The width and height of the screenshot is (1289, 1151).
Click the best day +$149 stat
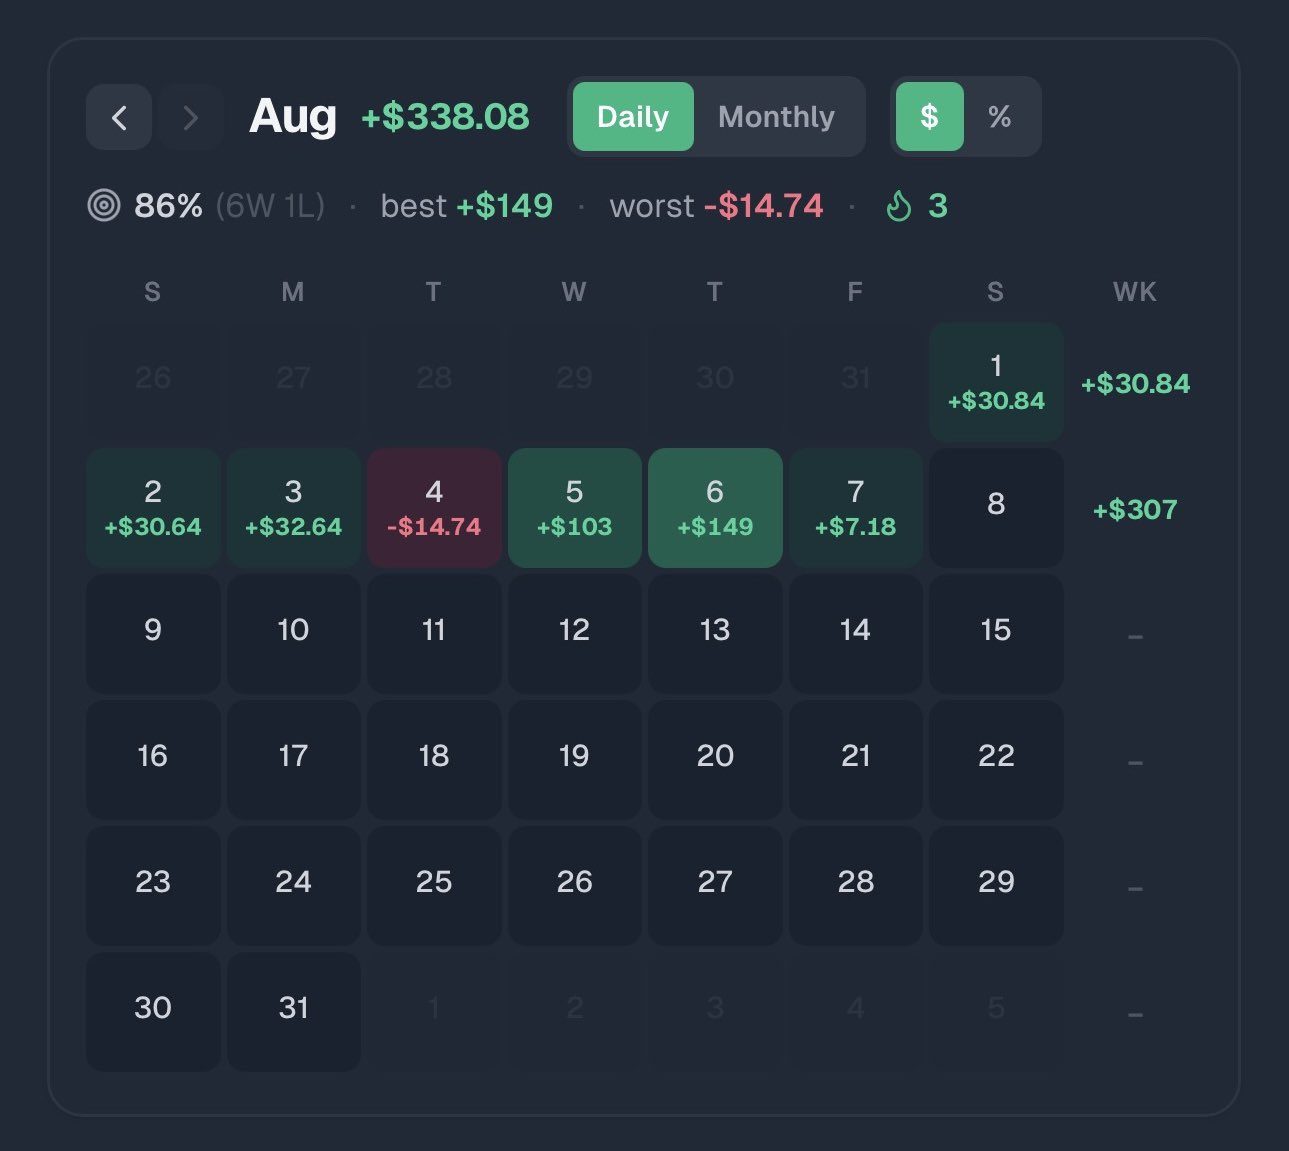pos(504,206)
